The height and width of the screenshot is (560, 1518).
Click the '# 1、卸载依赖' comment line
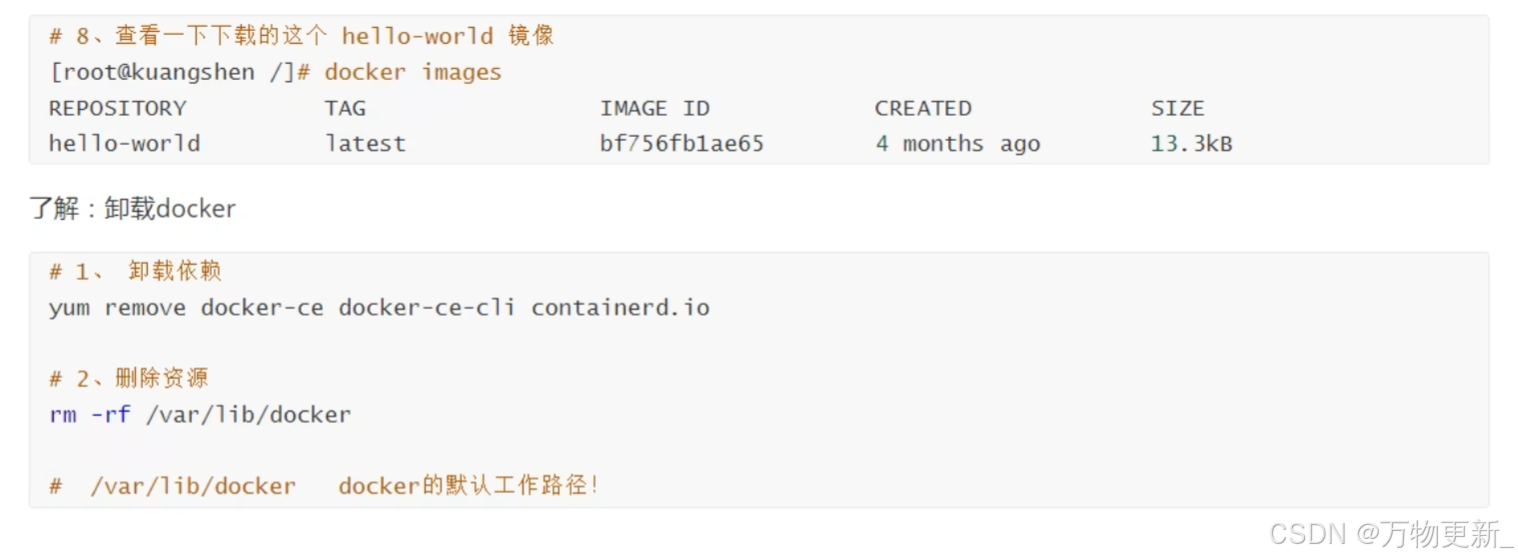[135, 272]
